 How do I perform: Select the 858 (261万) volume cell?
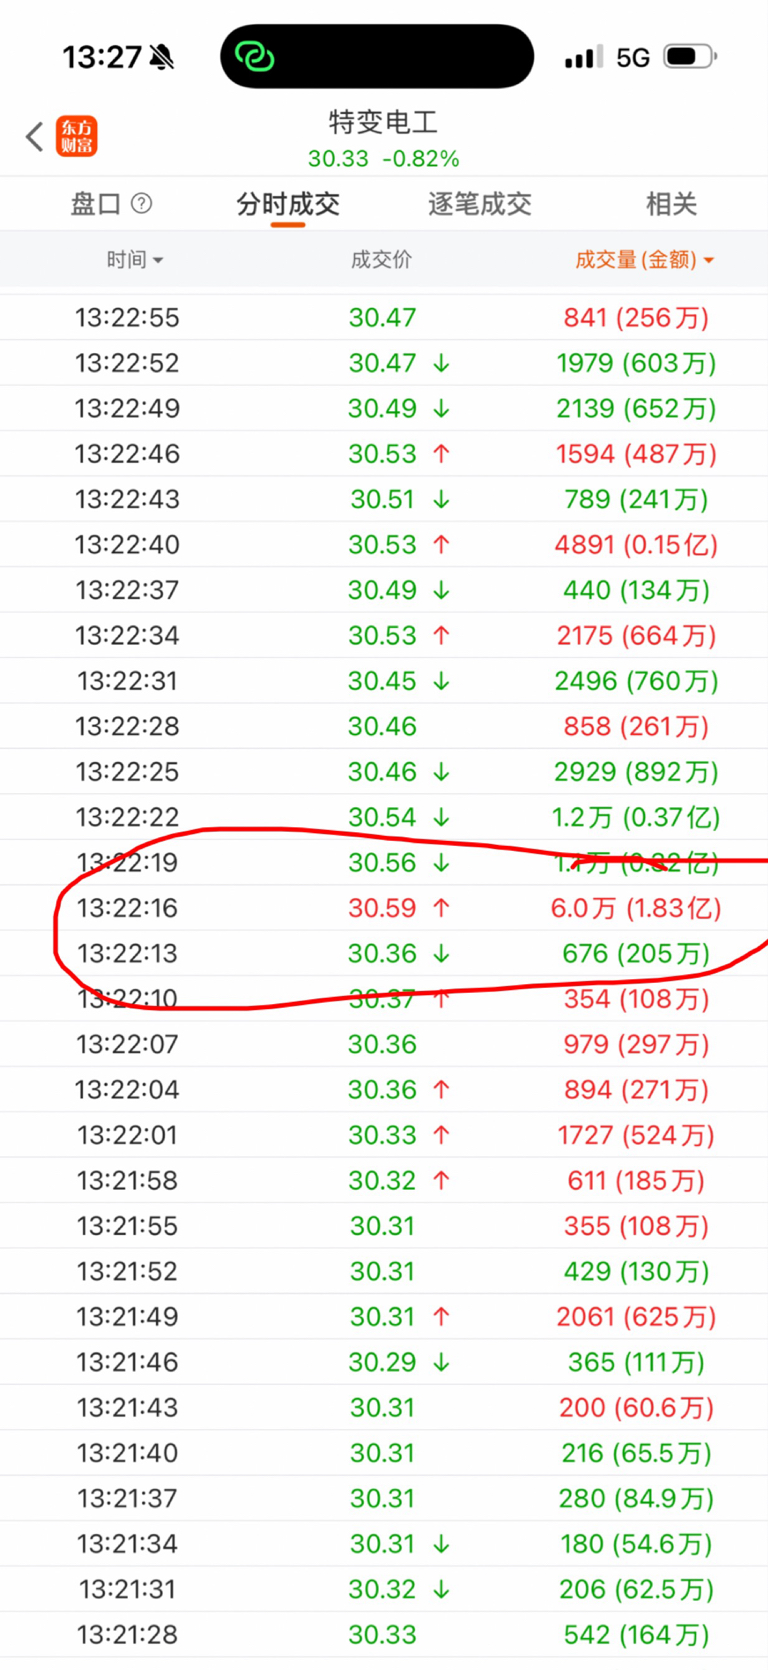pos(636,727)
